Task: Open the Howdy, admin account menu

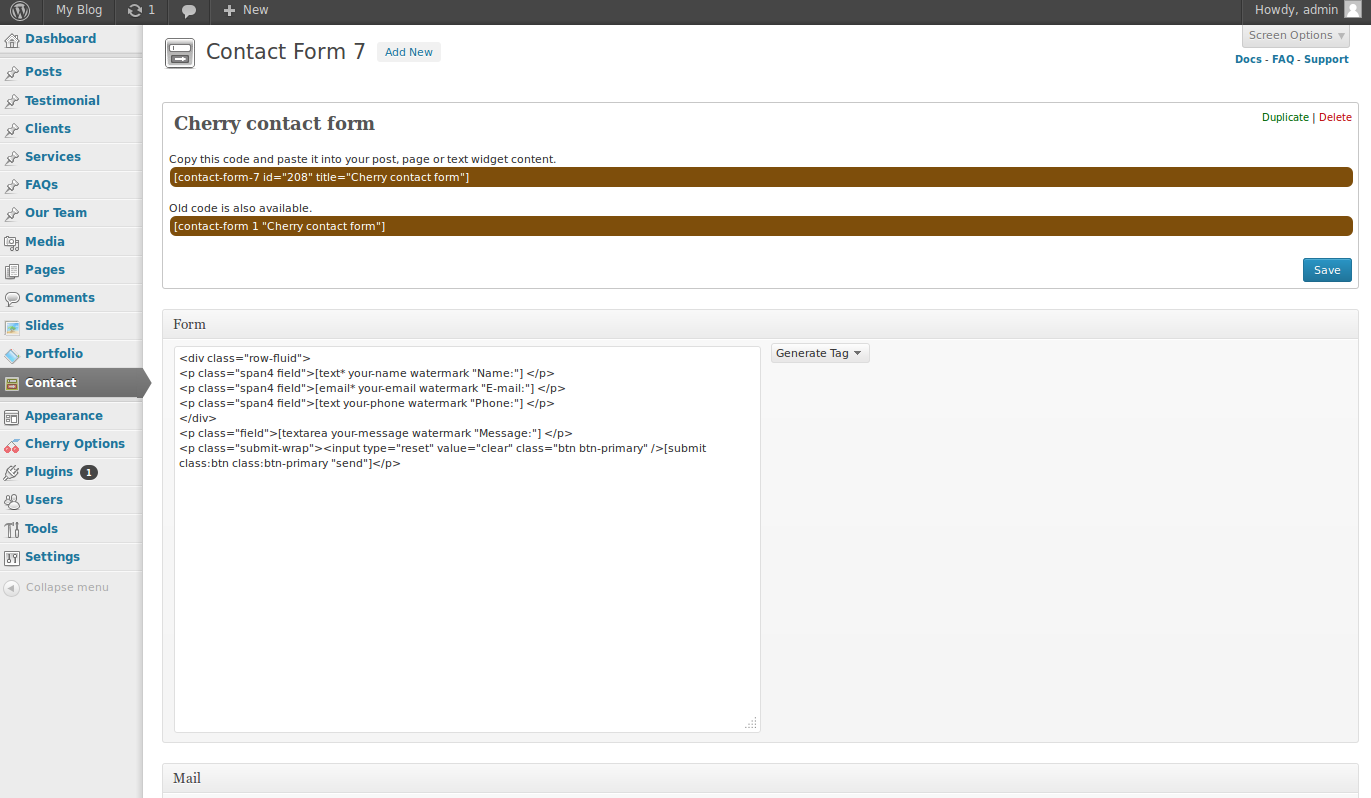Action: 1307,10
